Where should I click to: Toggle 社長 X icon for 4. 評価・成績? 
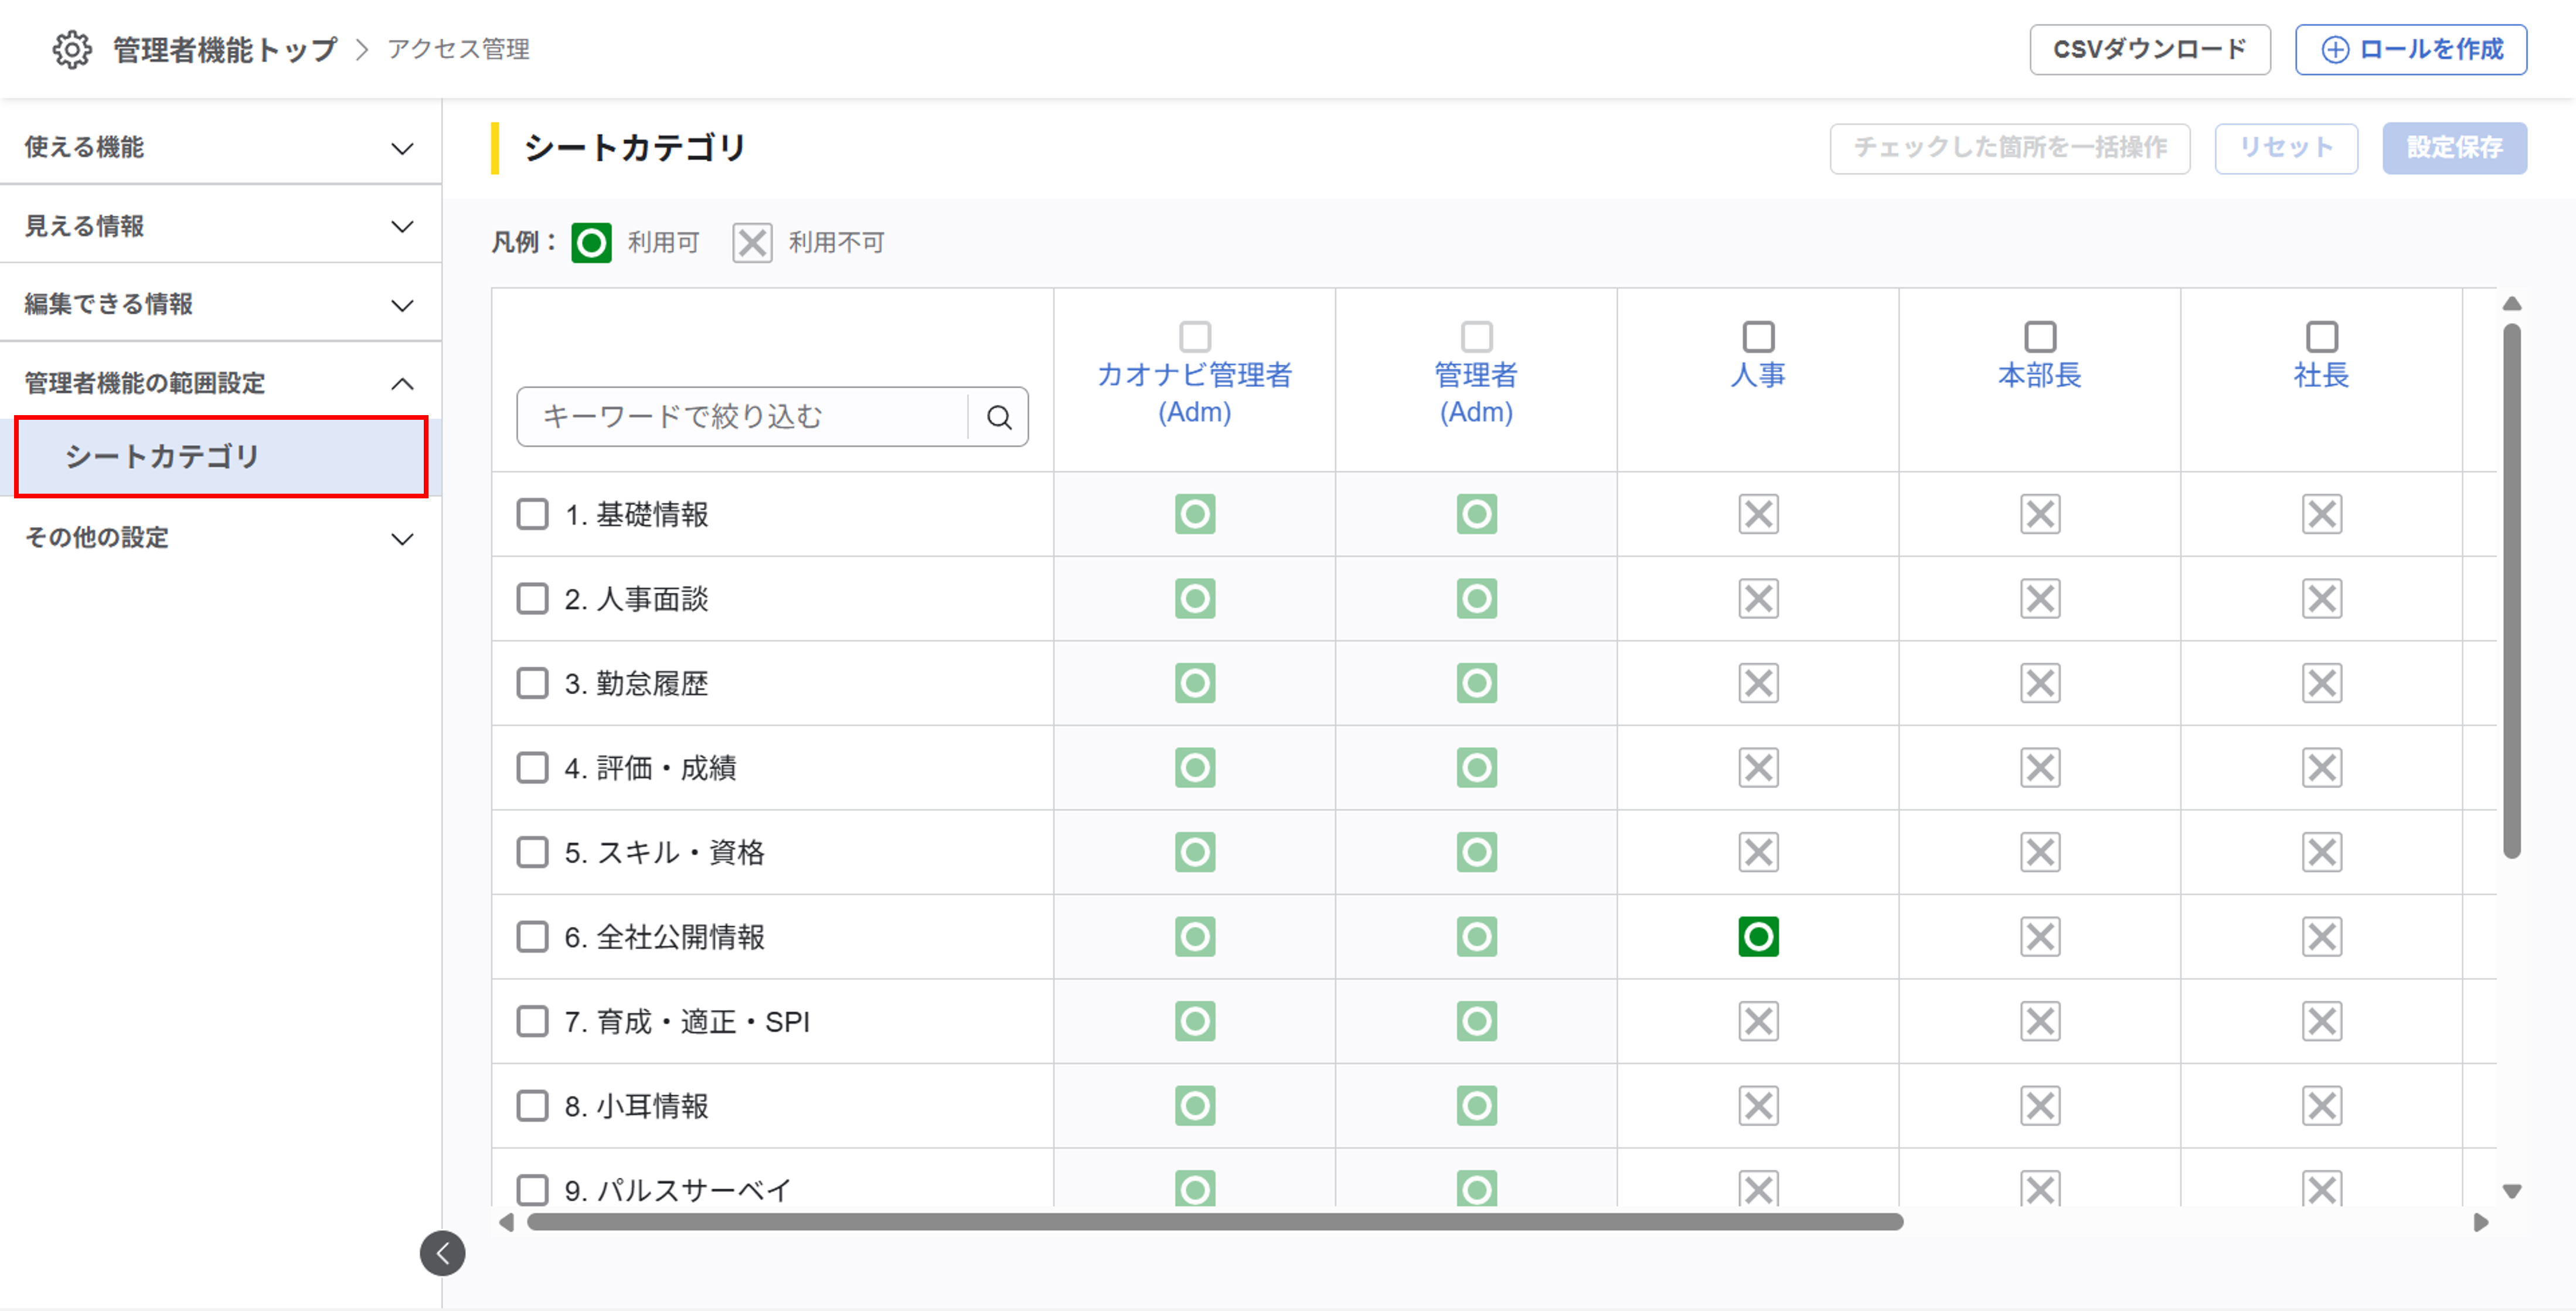[2321, 768]
